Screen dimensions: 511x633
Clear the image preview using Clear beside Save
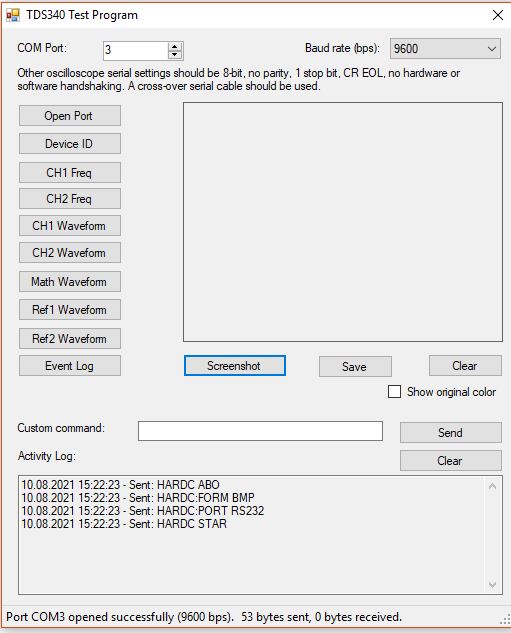pos(465,366)
